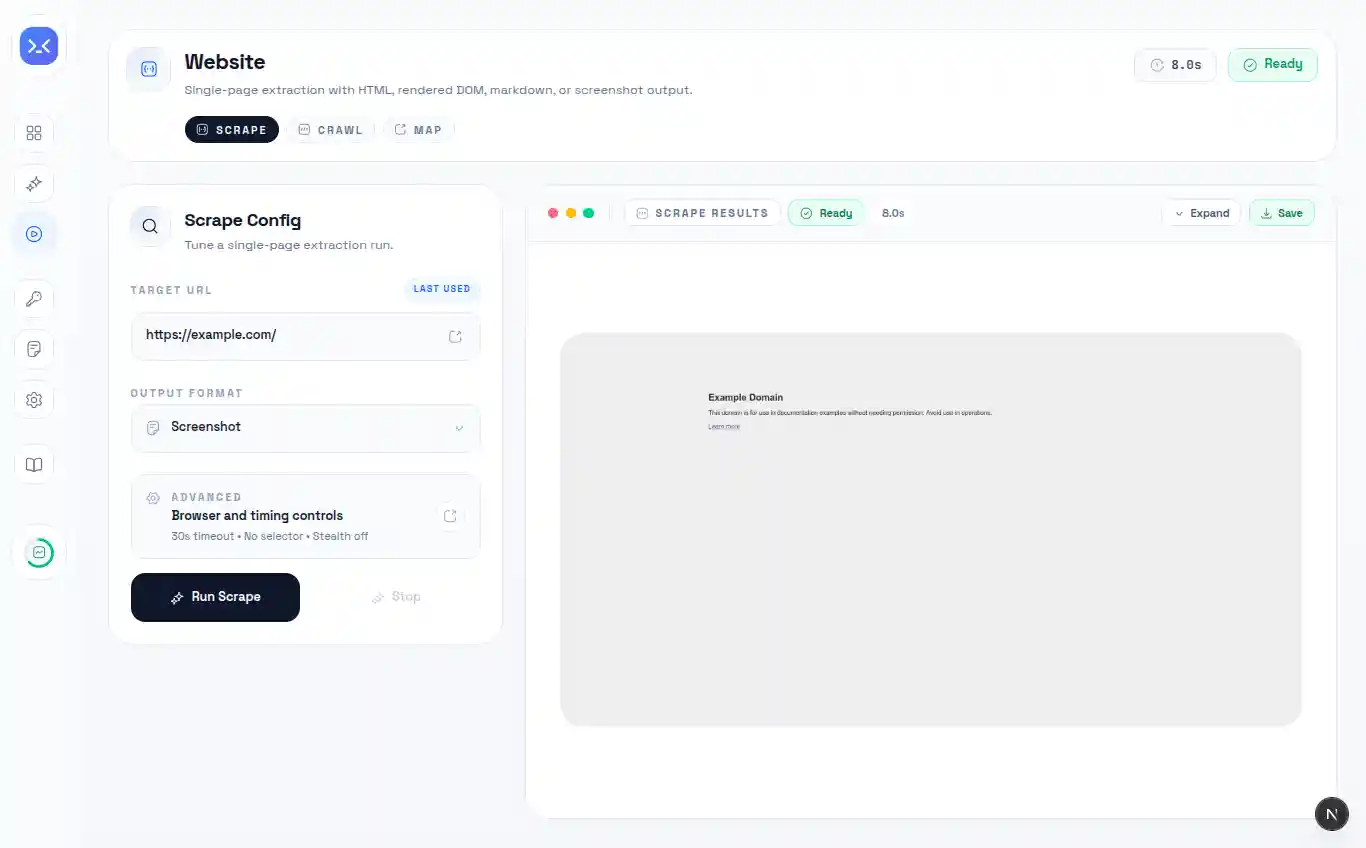Click the search icon beside Scrape Config

(149, 226)
